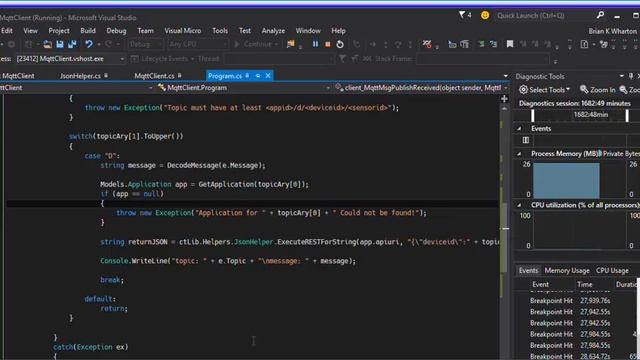The image size is (640, 360).
Task: Click the Step Over icon
Action: pos(398,44)
